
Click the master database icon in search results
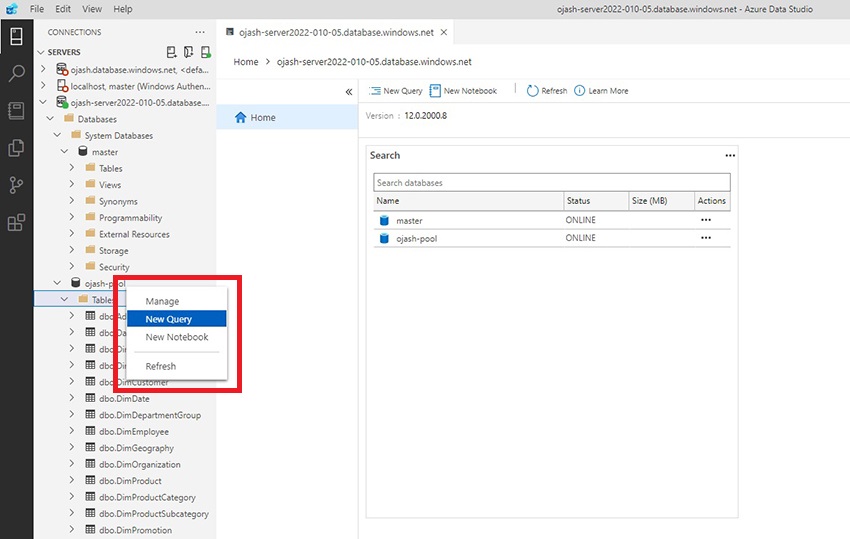(384, 221)
